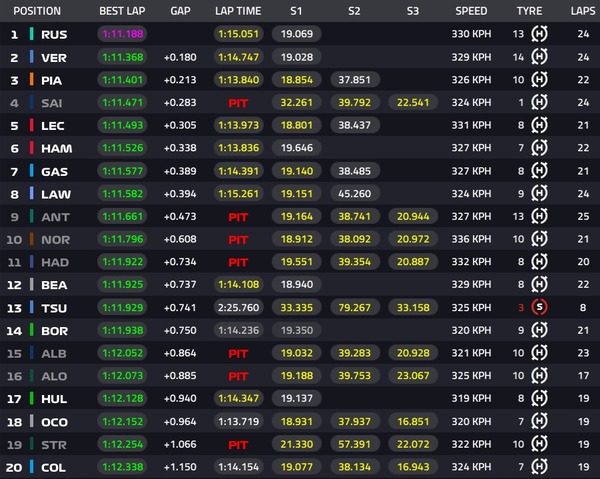Click the red PIT label for NOR
Viewport: 600px width, 479px height.
[x=238, y=240]
